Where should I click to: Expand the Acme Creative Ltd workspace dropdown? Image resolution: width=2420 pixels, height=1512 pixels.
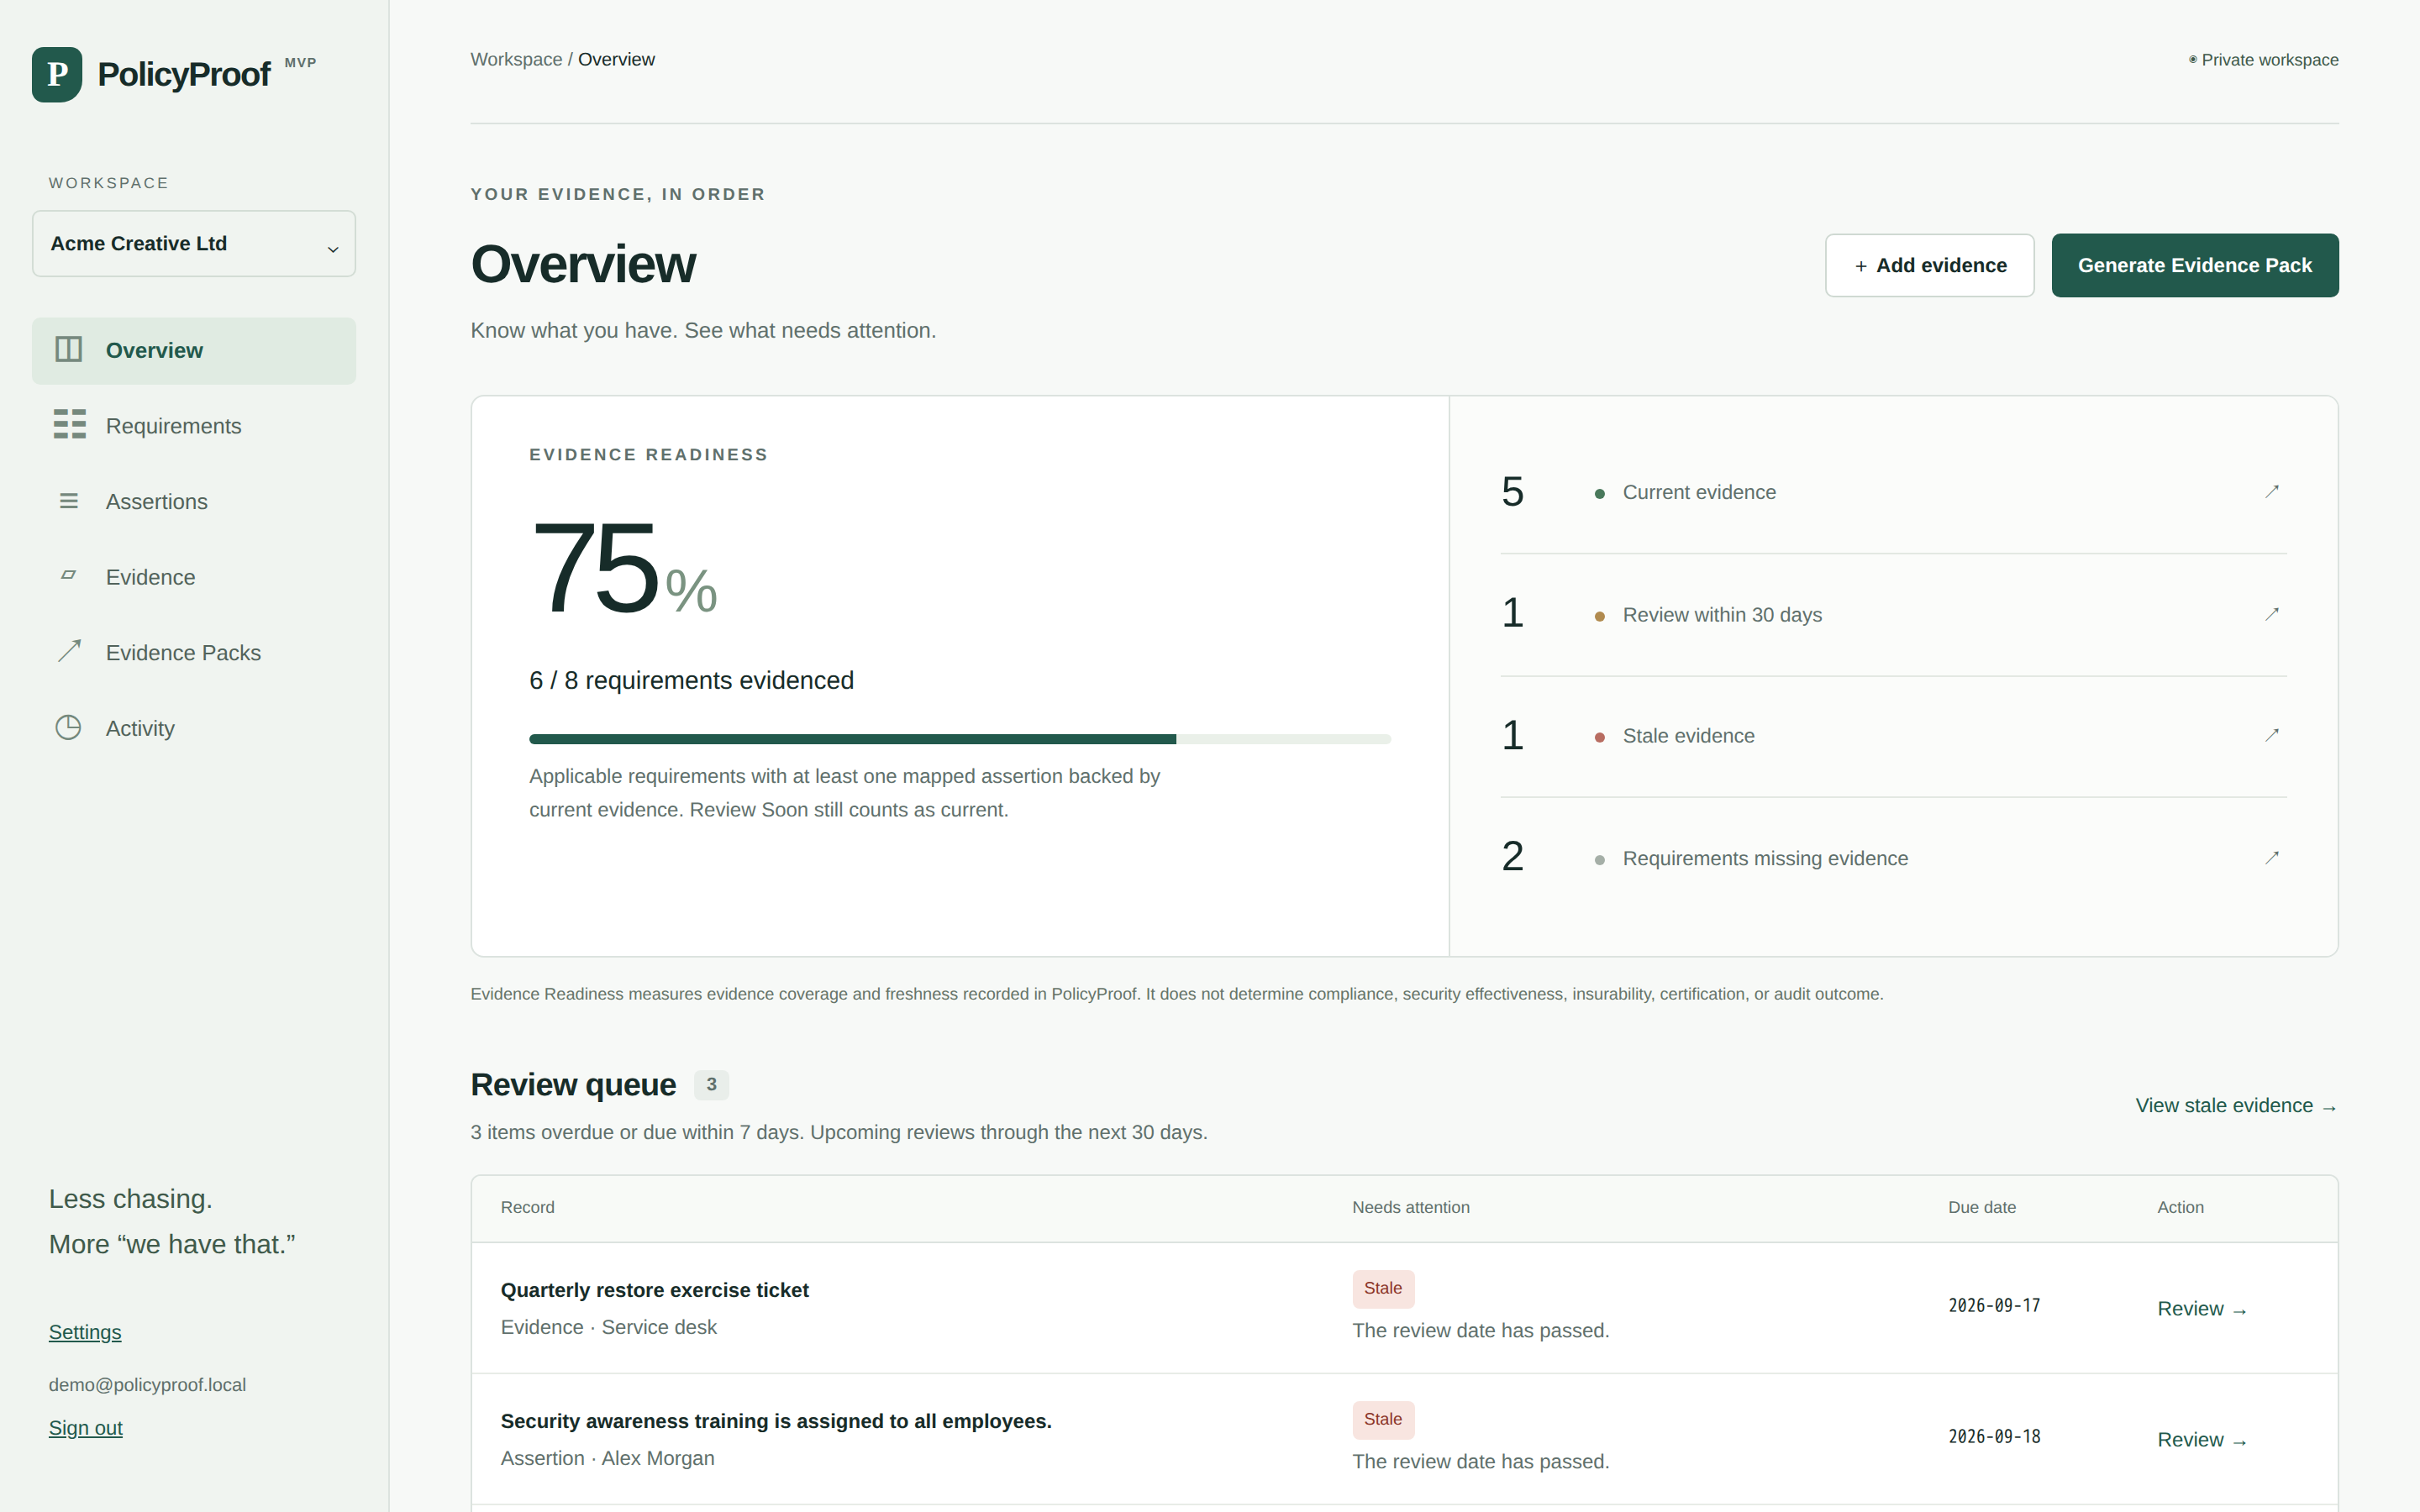(x=194, y=243)
